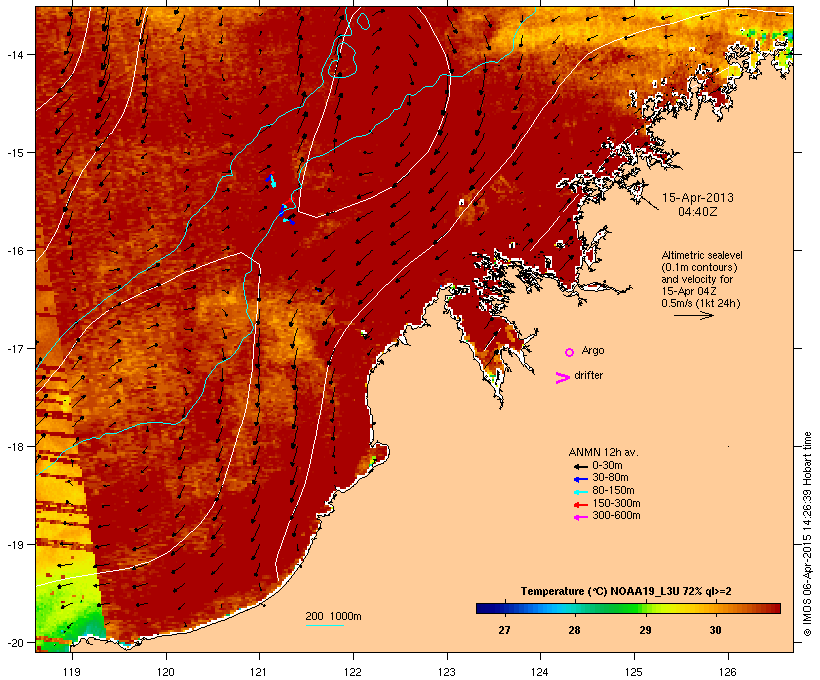Click the cyan 80-150m legend arrow

coord(580,492)
